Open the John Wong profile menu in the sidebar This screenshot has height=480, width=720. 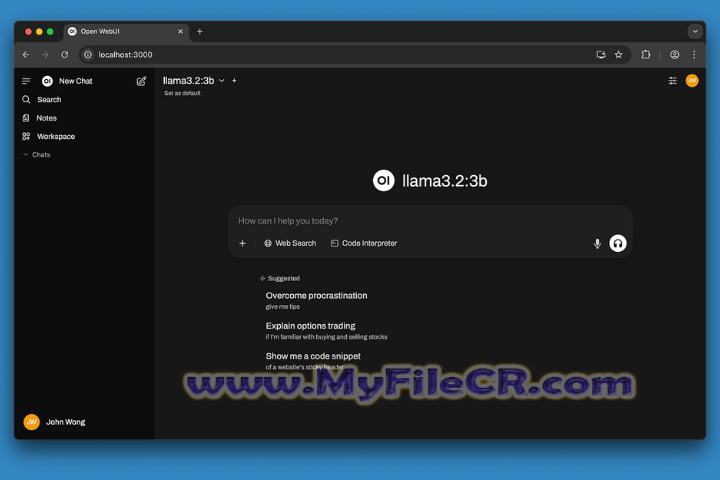(54, 422)
